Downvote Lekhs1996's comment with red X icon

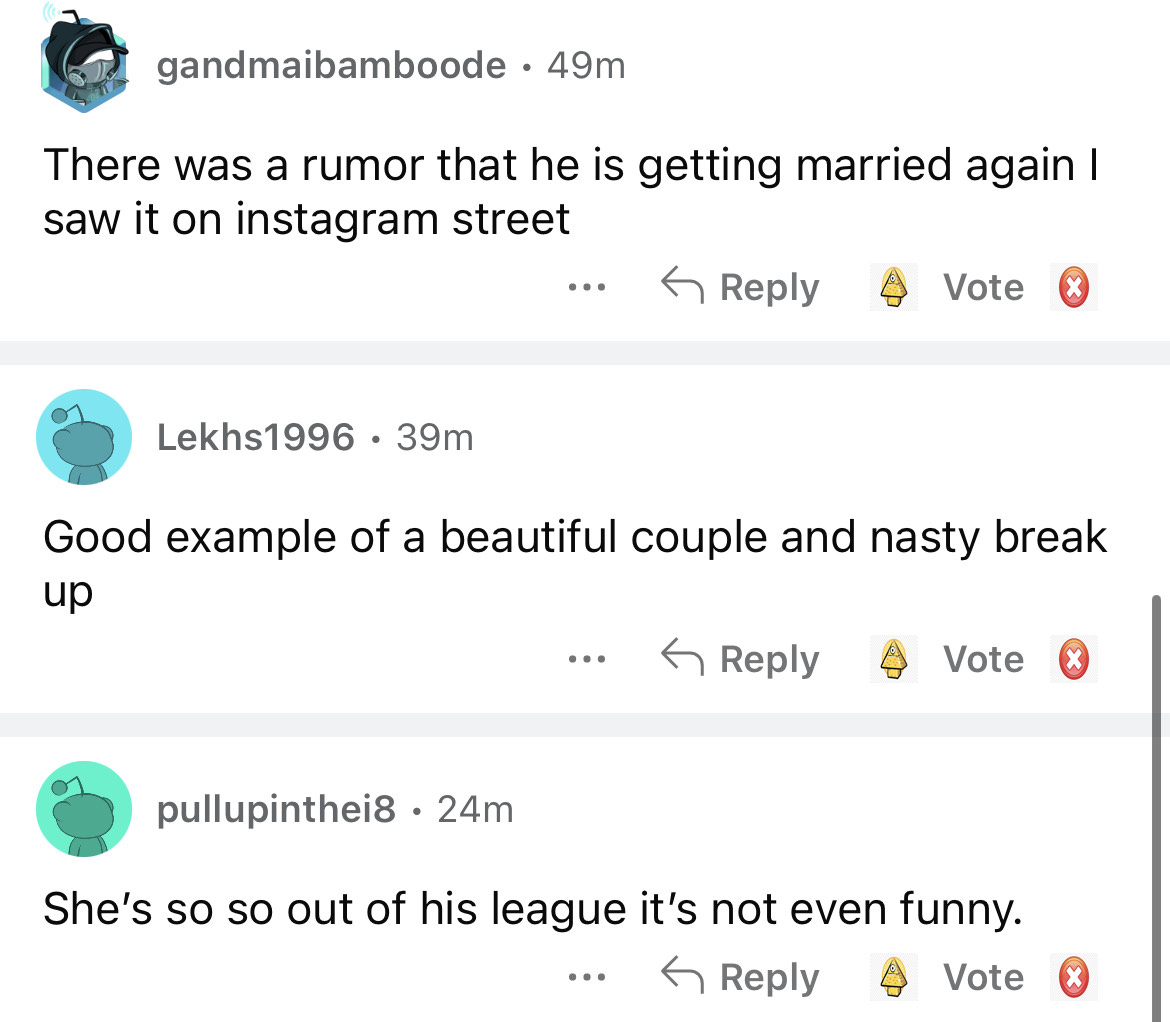(x=1074, y=660)
